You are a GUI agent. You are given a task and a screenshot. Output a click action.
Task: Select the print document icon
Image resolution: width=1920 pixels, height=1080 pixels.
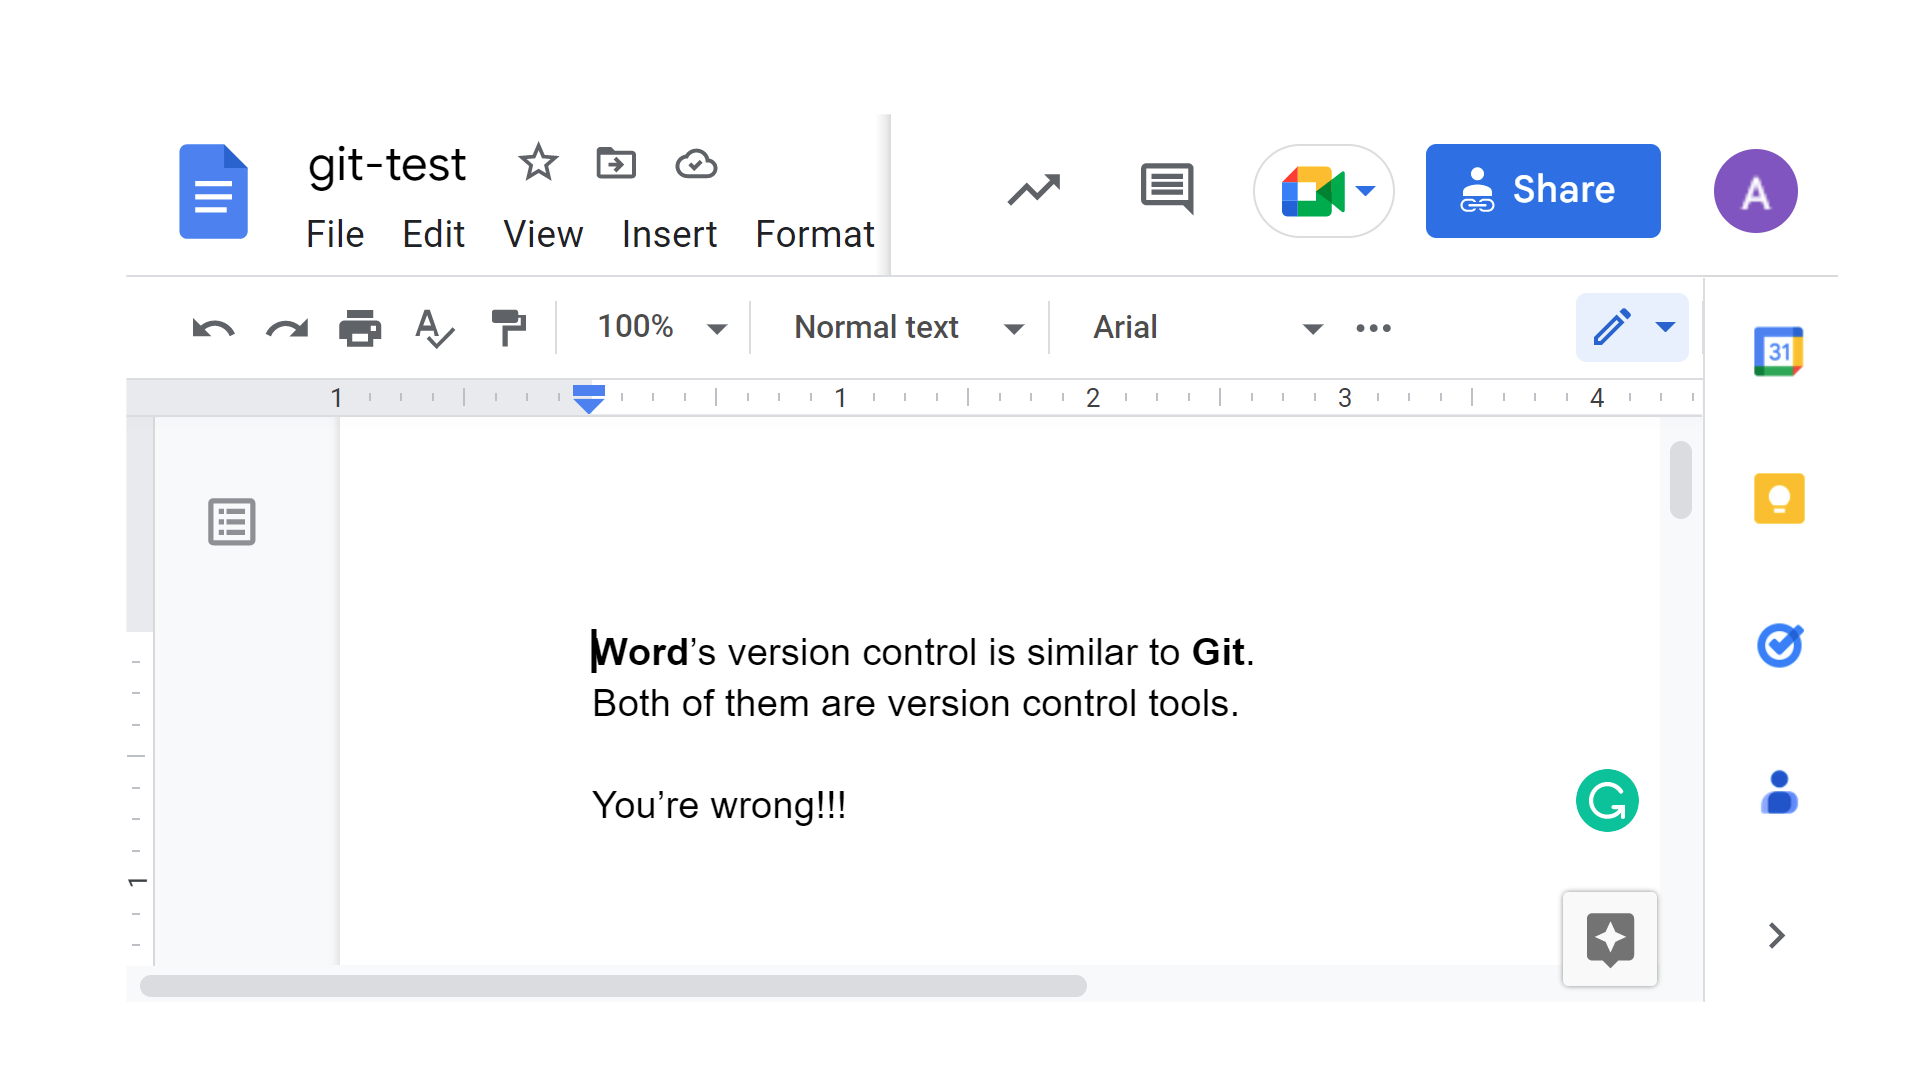(x=359, y=328)
